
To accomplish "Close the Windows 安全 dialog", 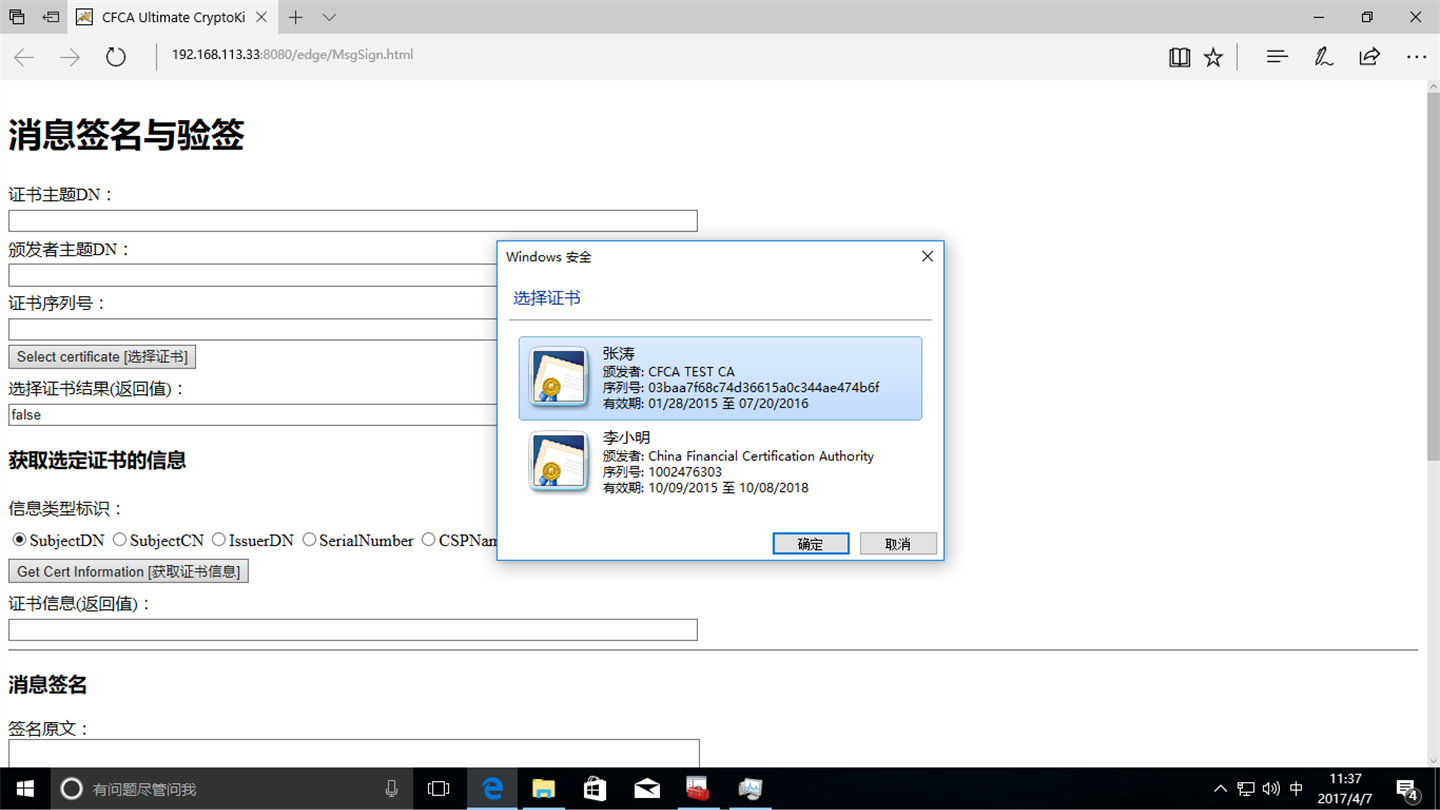I will click(927, 257).
